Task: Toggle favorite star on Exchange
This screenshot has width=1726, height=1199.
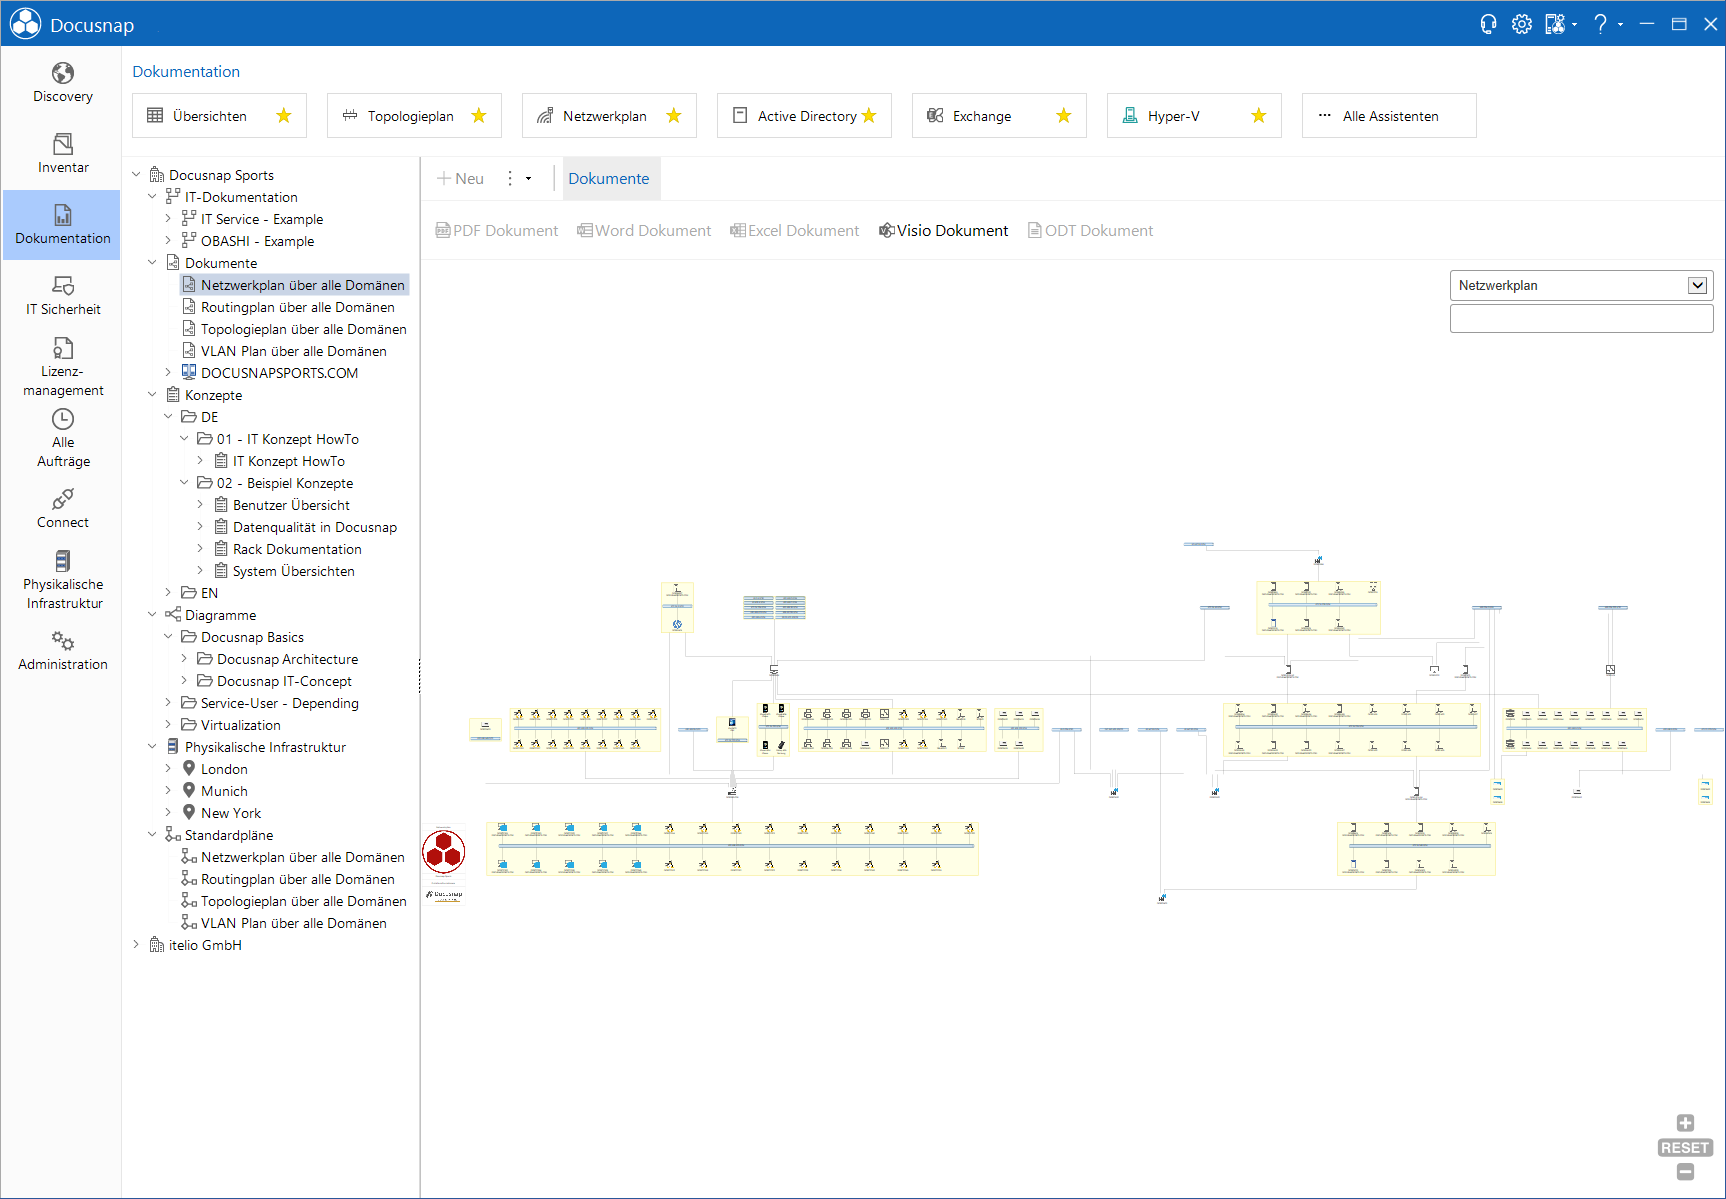Action: [1064, 116]
